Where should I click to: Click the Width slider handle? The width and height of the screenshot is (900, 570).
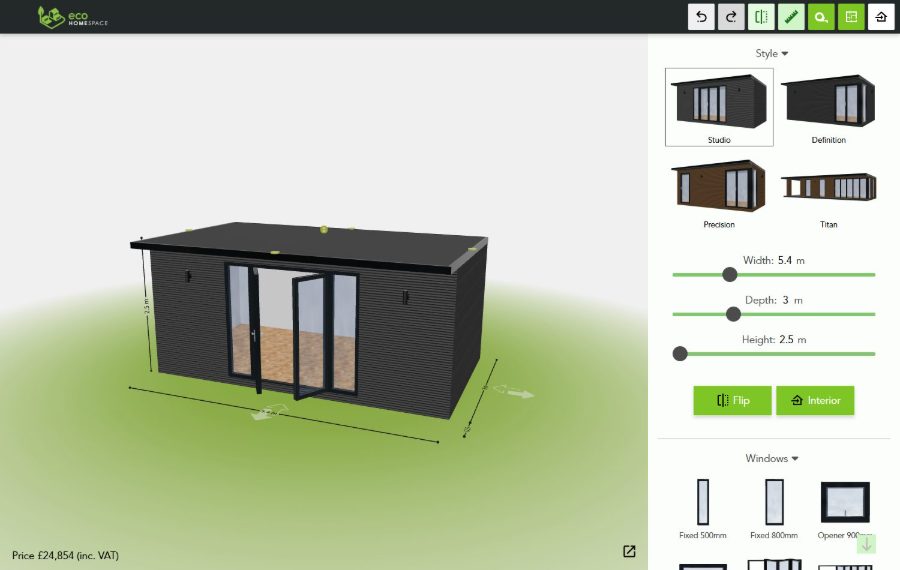pos(730,274)
